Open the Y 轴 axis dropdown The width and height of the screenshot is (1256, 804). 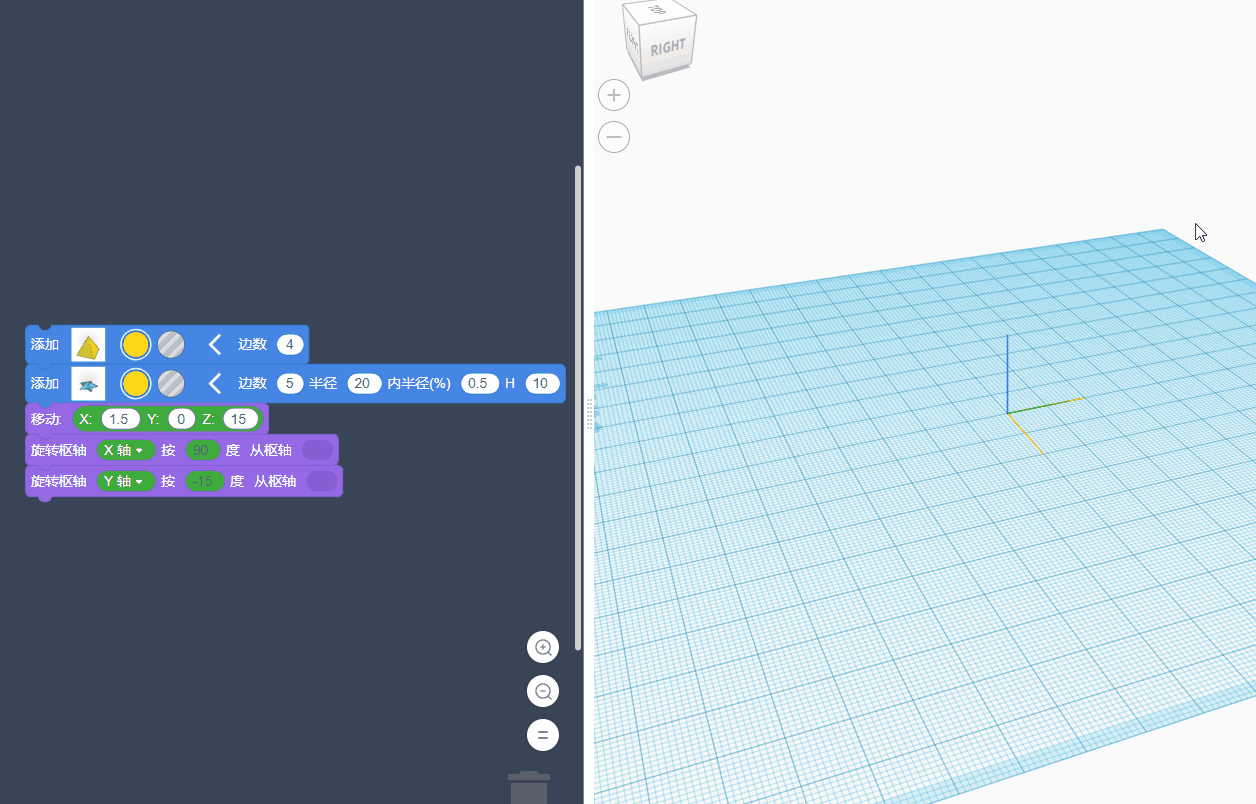tap(125, 481)
